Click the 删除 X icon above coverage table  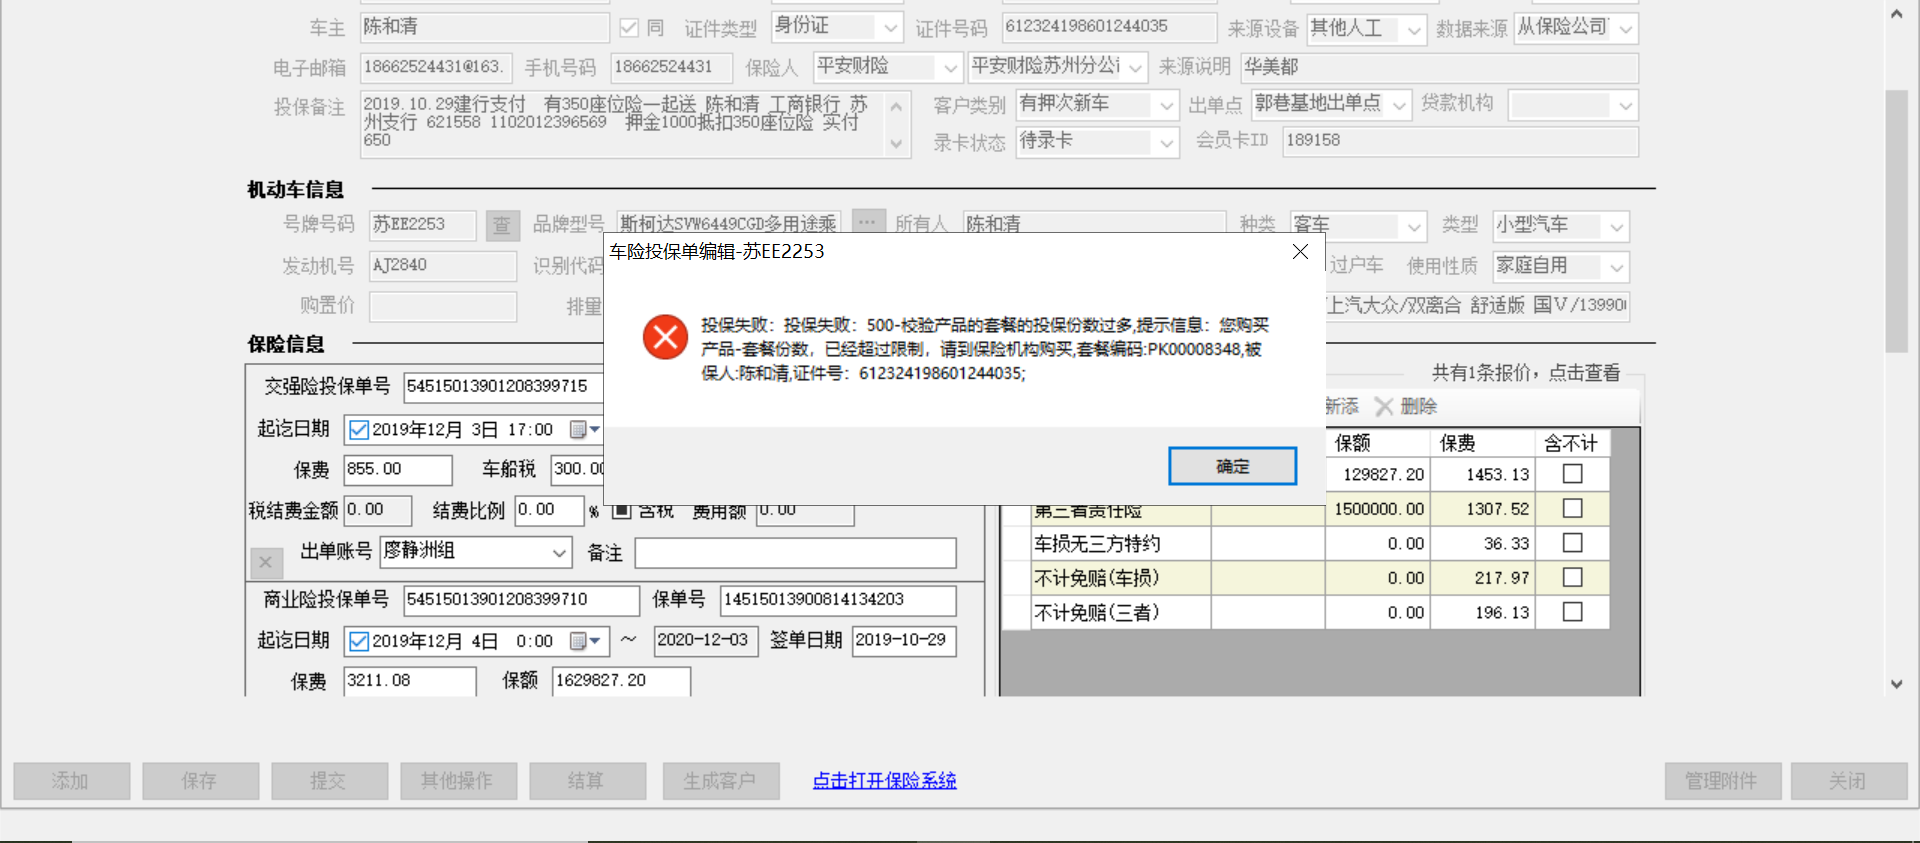[1384, 406]
